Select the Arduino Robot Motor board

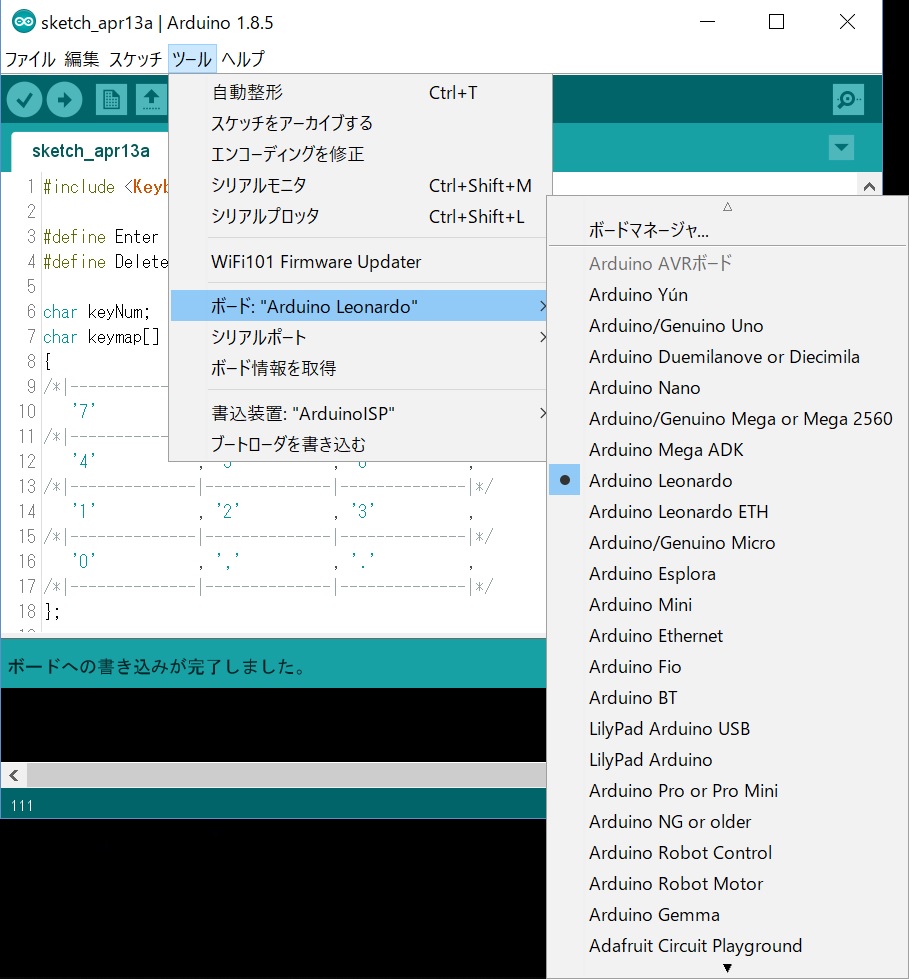[x=727, y=883]
